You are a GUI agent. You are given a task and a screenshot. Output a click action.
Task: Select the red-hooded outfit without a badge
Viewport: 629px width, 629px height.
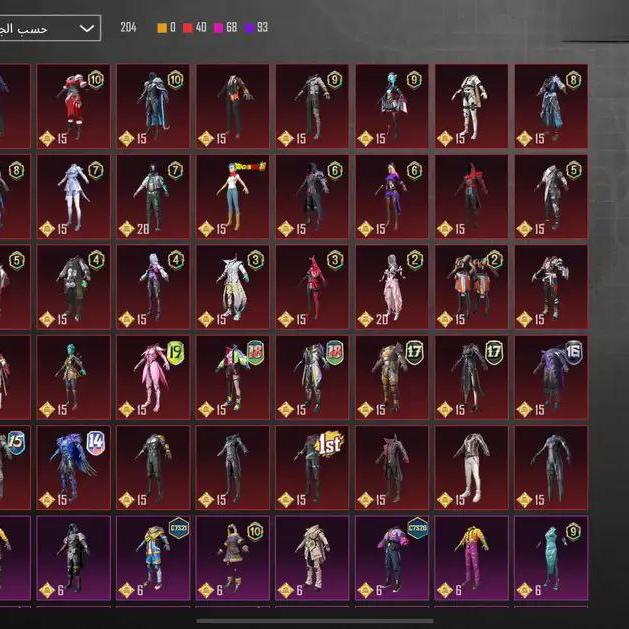click(471, 197)
